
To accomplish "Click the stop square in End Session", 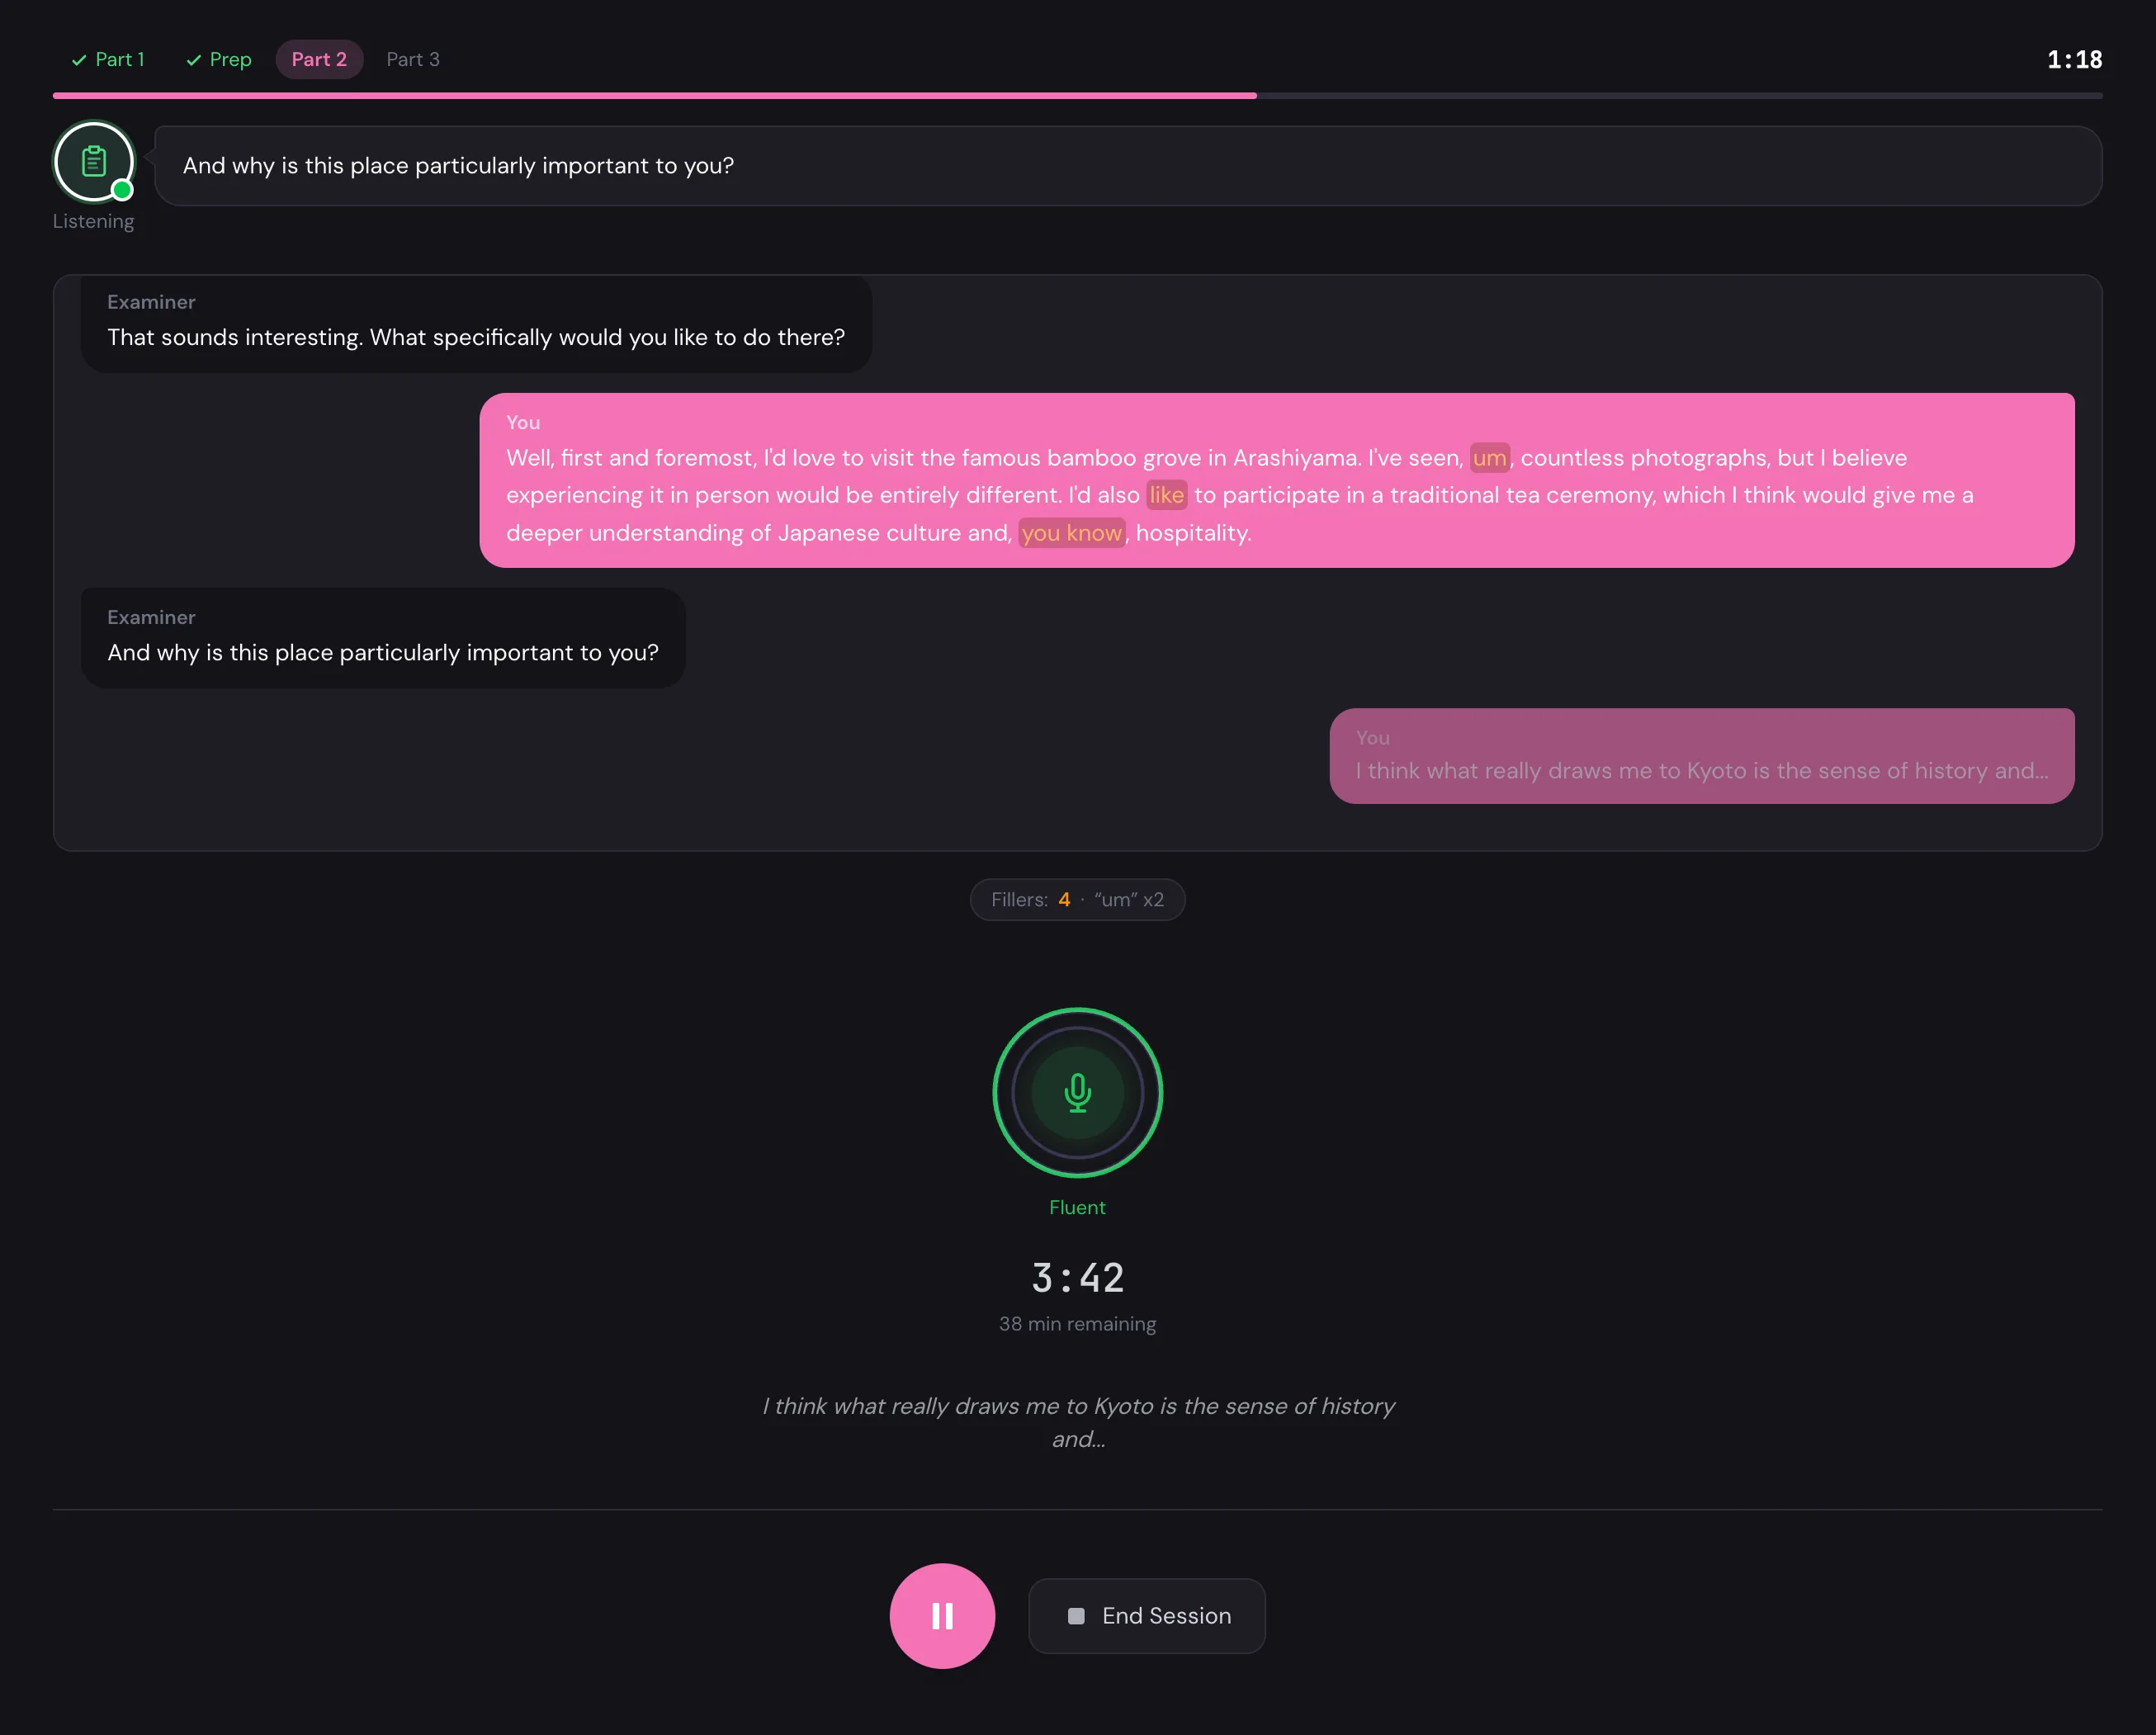I will tap(1076, 1616).
